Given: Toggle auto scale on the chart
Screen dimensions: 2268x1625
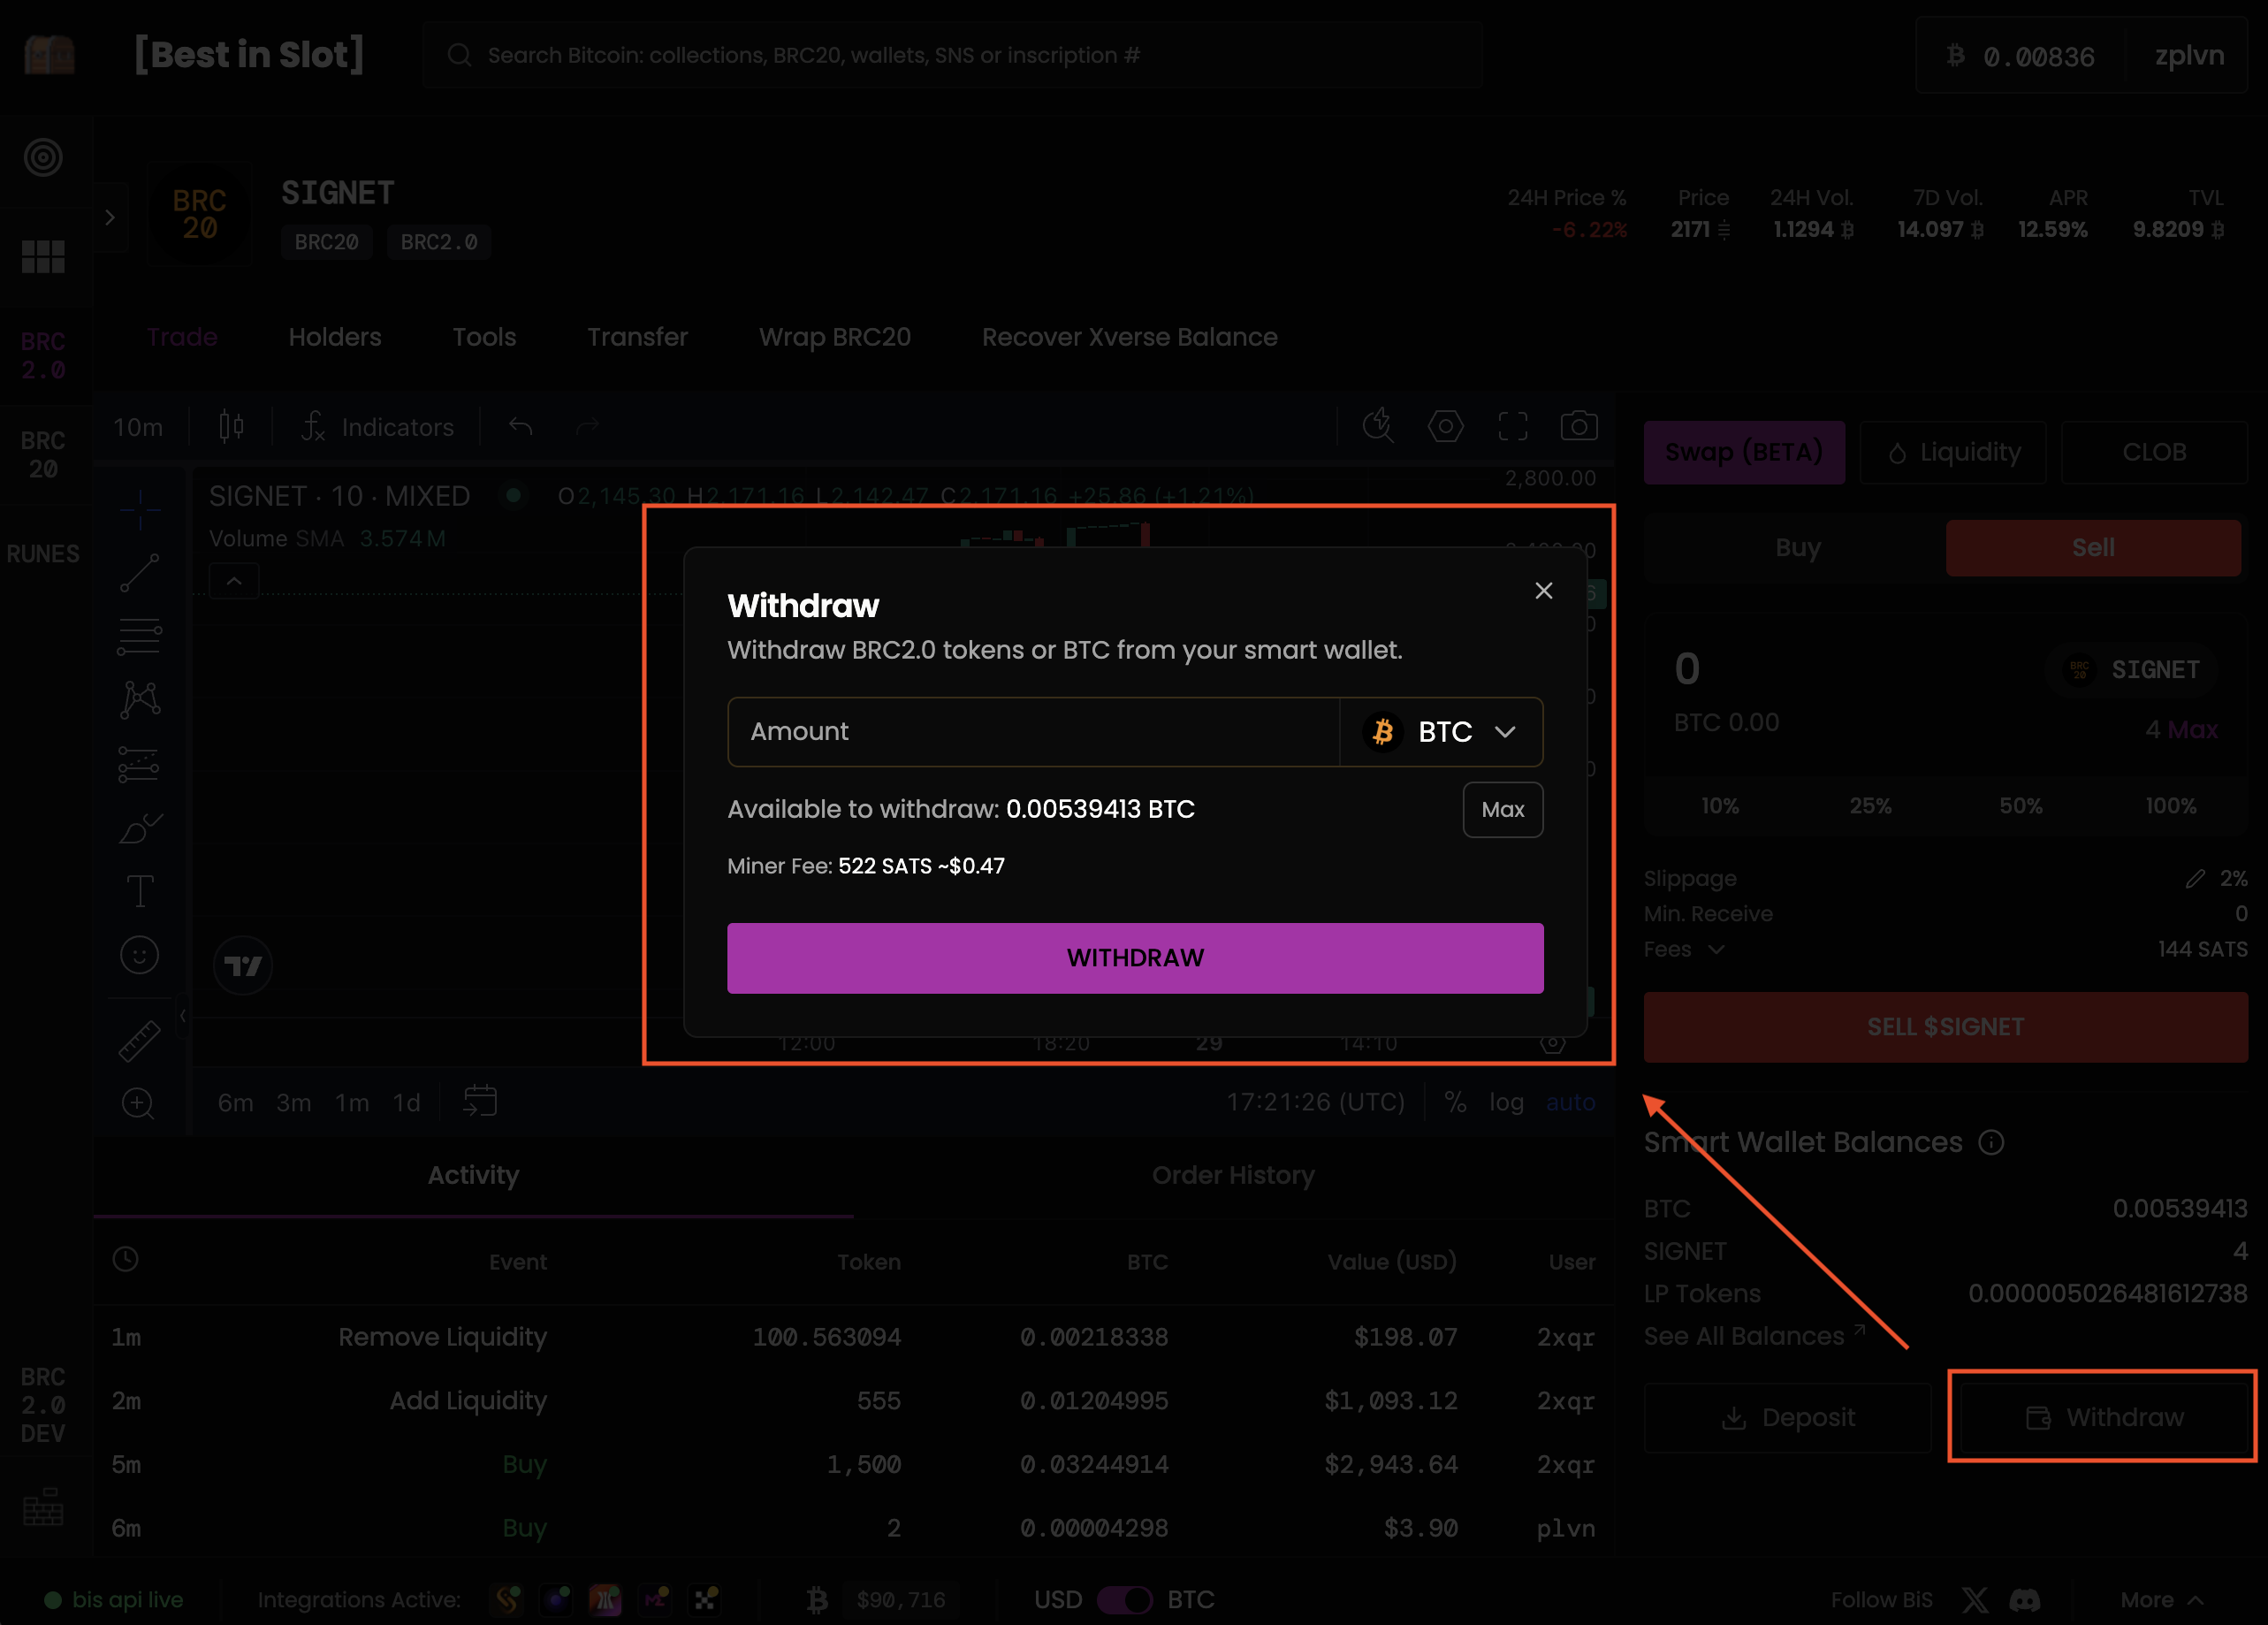Looking at the screenshot, I should click(x=1570, y=1102).
